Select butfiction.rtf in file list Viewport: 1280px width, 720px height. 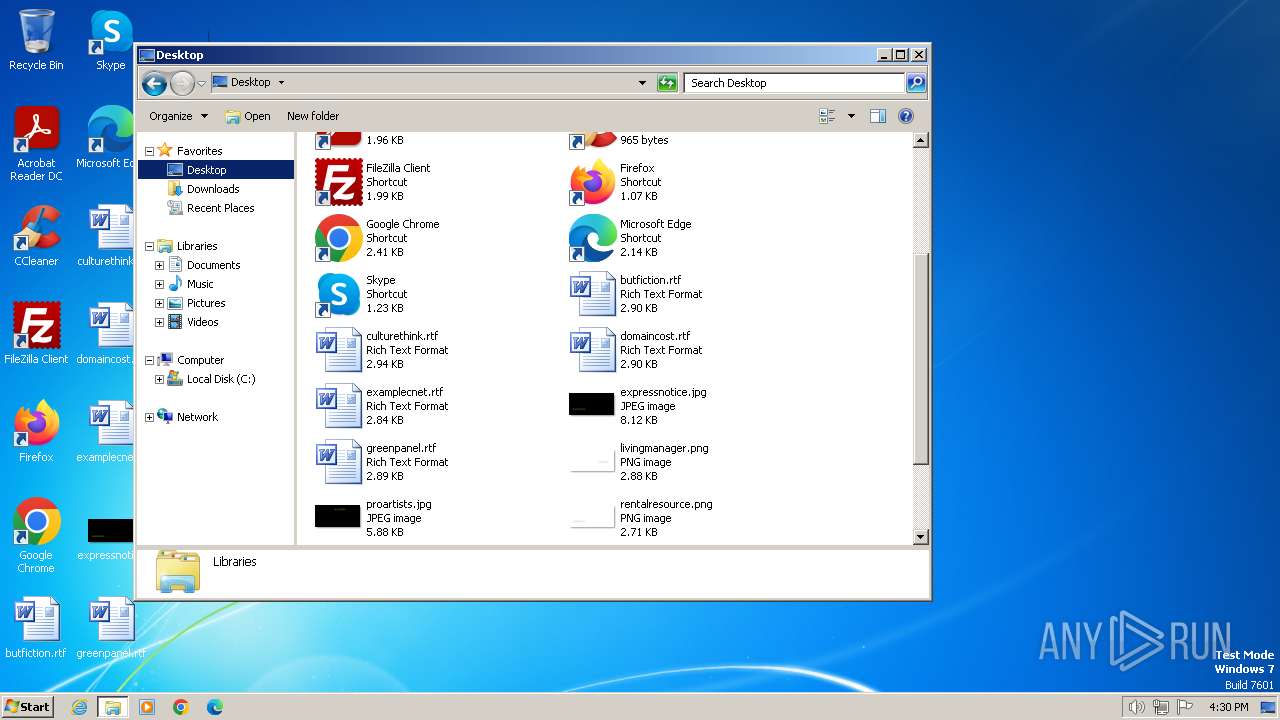coord(635,294)
